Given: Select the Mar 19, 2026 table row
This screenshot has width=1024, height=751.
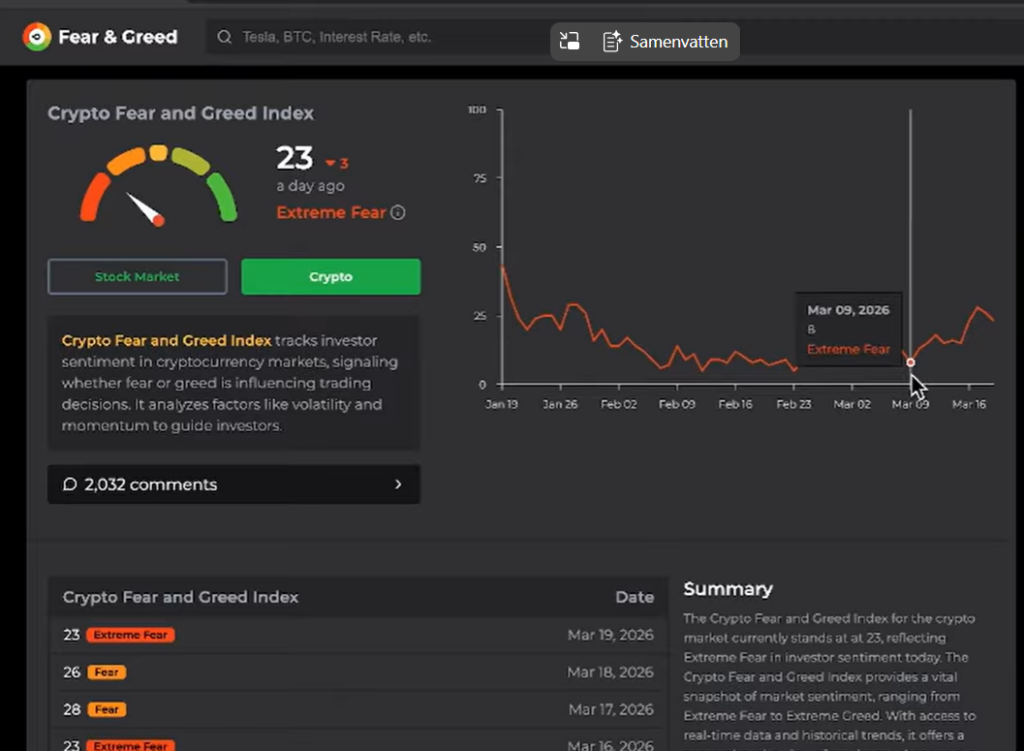Looking at the screenshot, I should pyautogui.click(x=358, y=635).
